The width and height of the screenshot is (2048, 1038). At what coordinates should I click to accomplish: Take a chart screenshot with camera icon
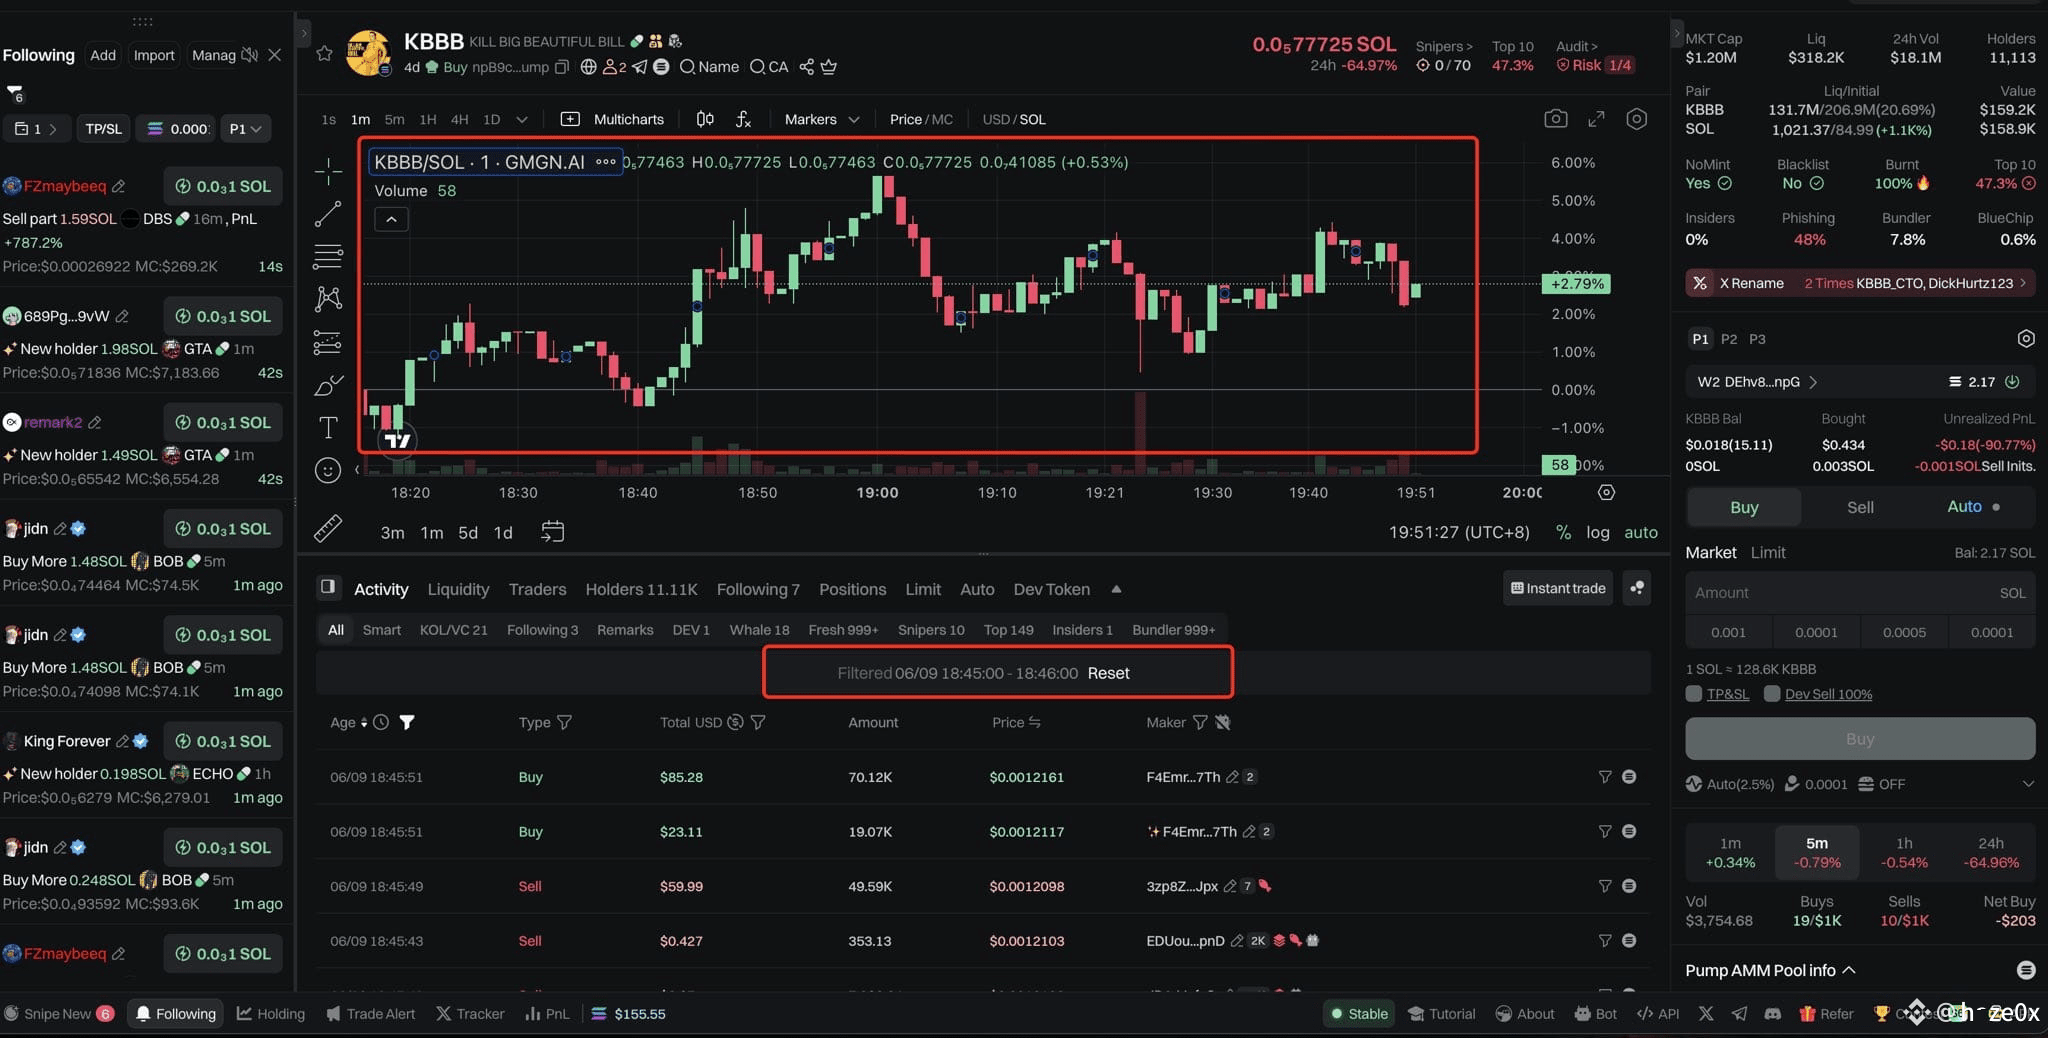tap(1555, 119)
